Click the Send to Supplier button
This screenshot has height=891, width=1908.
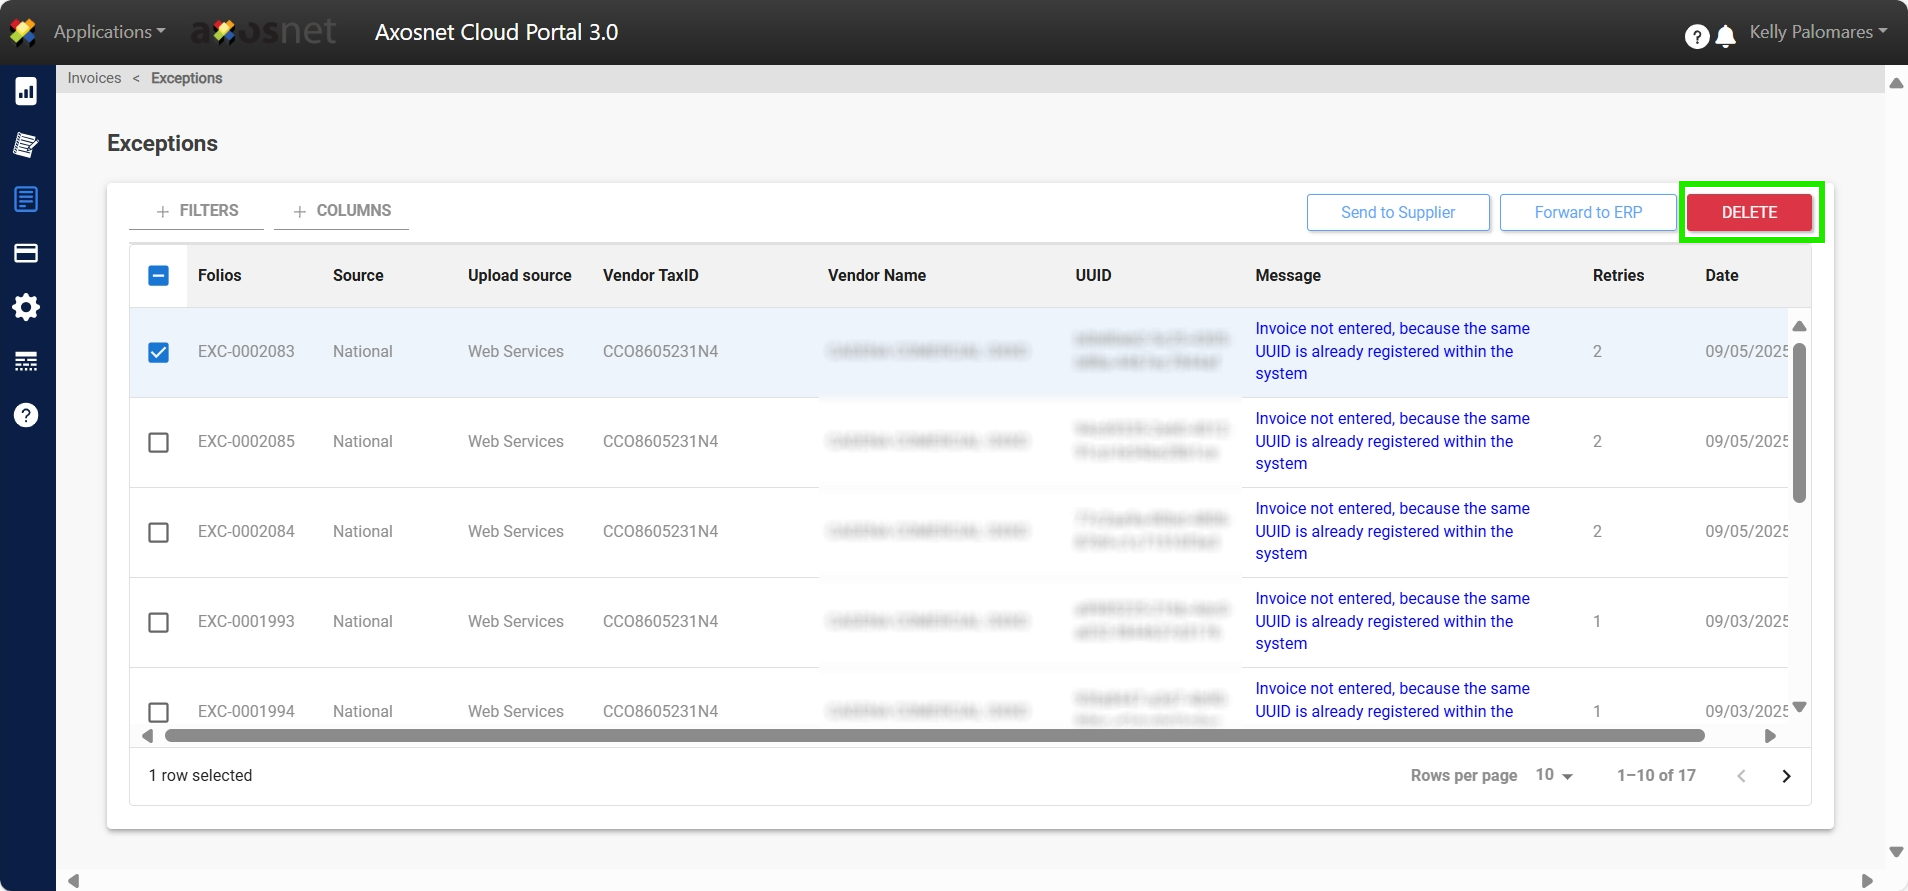(x=1397, y=212)
